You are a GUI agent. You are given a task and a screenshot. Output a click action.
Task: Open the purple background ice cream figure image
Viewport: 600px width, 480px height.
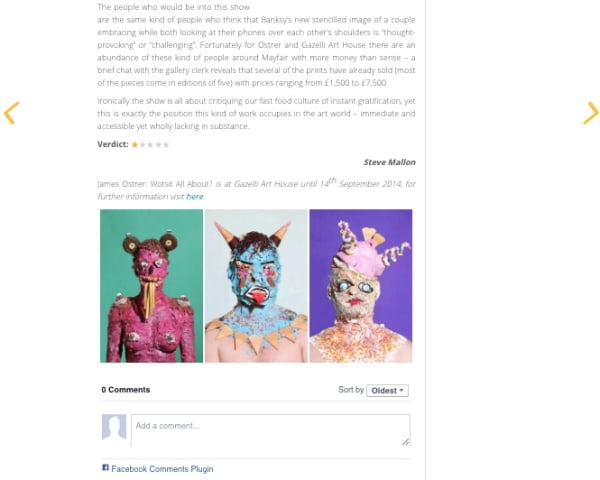coord(361,286)
